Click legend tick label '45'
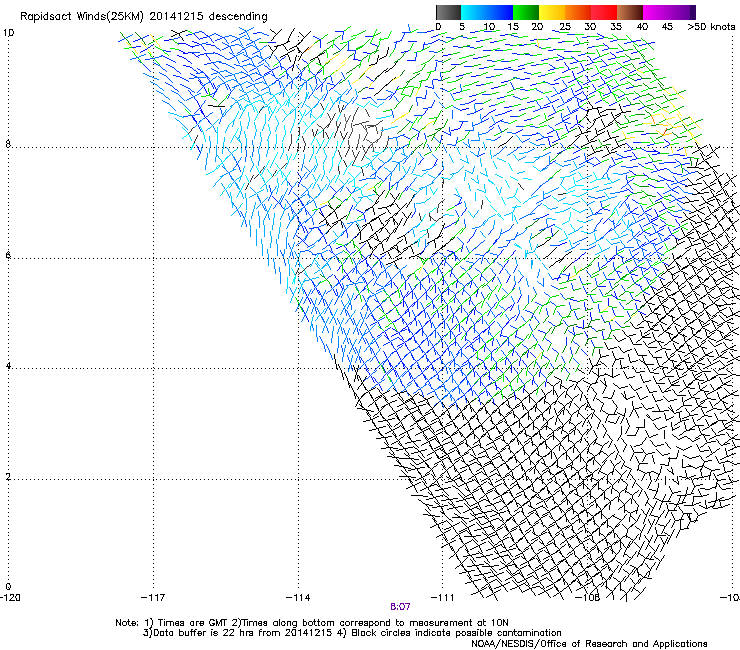740x650 pixels. (667, 27)
